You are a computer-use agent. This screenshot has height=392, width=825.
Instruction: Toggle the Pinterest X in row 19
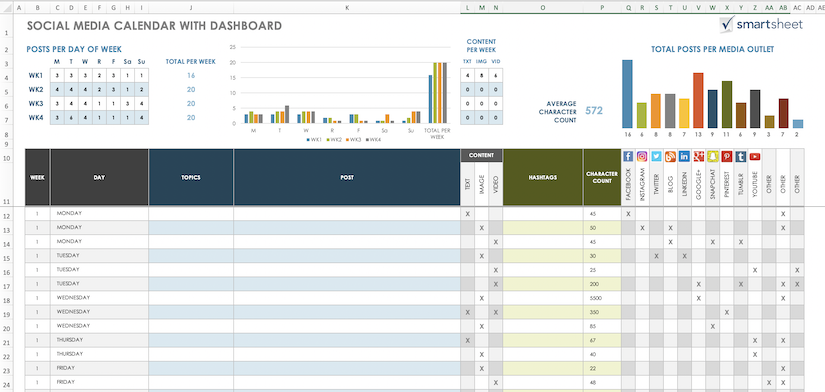(x=727, y=312)
